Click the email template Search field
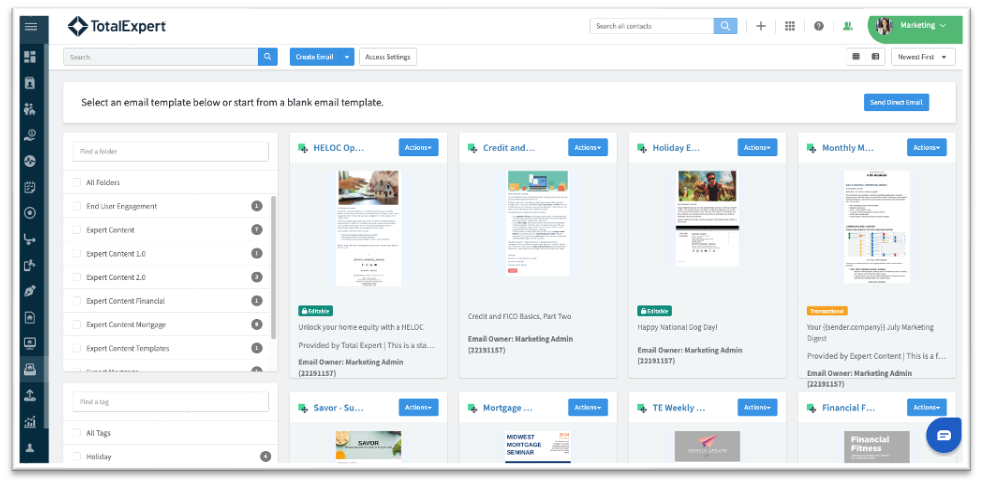The height and width of the screenshot is (486, 982). click(x=161, y=57)
